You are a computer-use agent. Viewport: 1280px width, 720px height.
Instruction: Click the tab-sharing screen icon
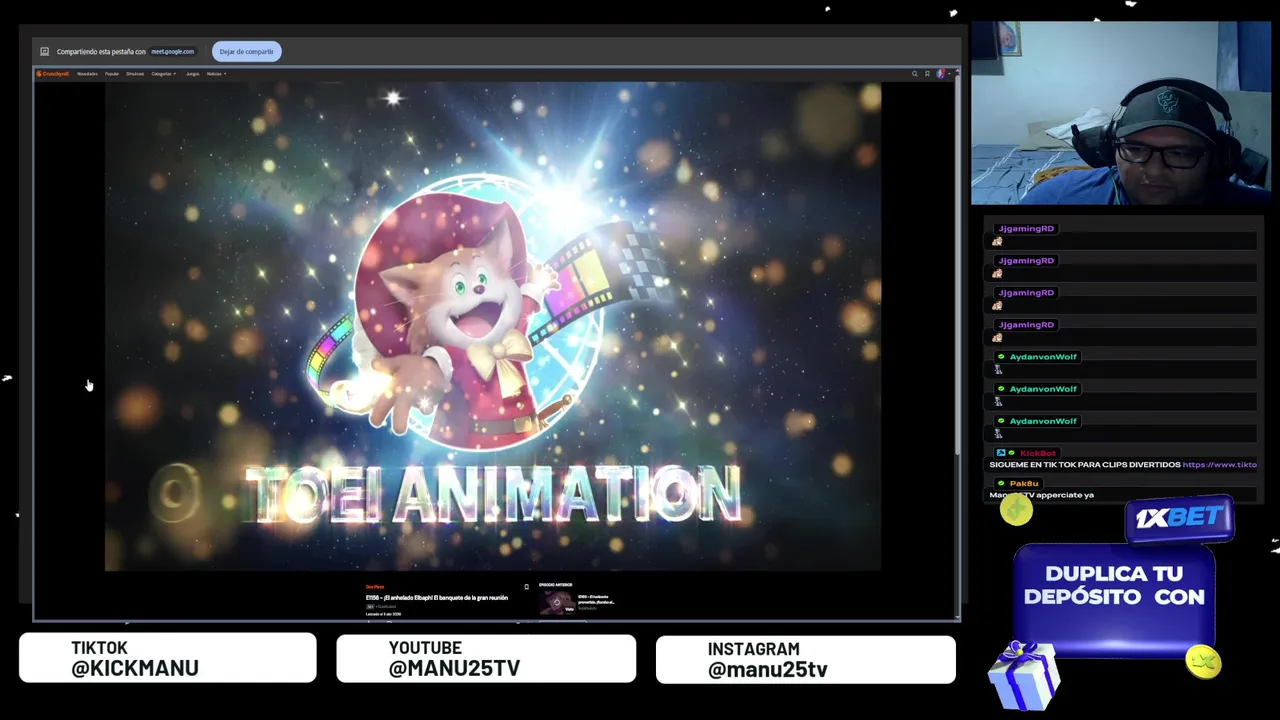44,51
